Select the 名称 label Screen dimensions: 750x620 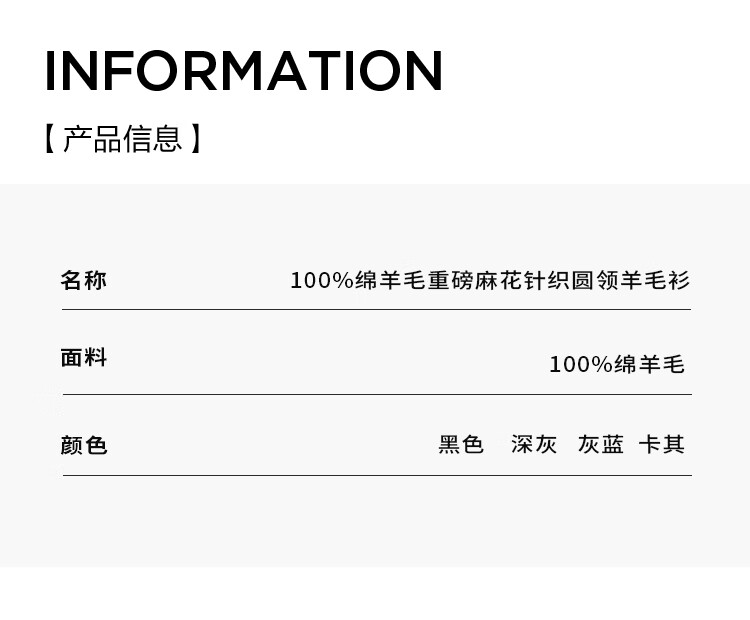click(x=84, y=280)
